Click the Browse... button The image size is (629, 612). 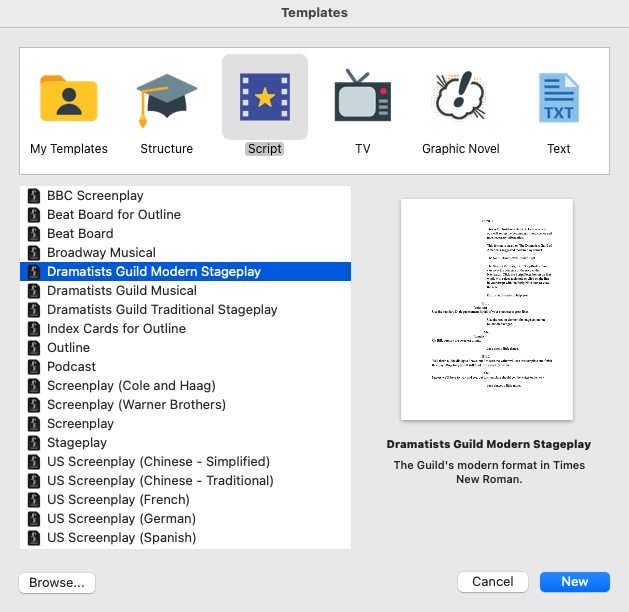pyautogui.click(x=57, y=582)
